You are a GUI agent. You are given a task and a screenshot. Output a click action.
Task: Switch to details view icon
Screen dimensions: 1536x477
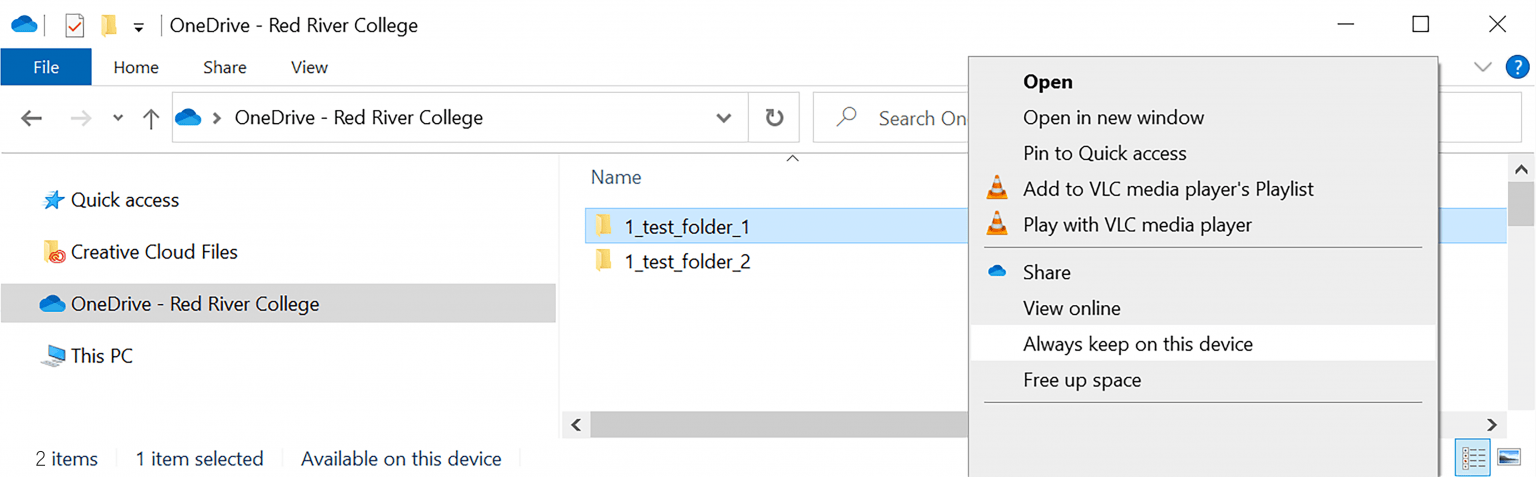[x=1473, y=458]
